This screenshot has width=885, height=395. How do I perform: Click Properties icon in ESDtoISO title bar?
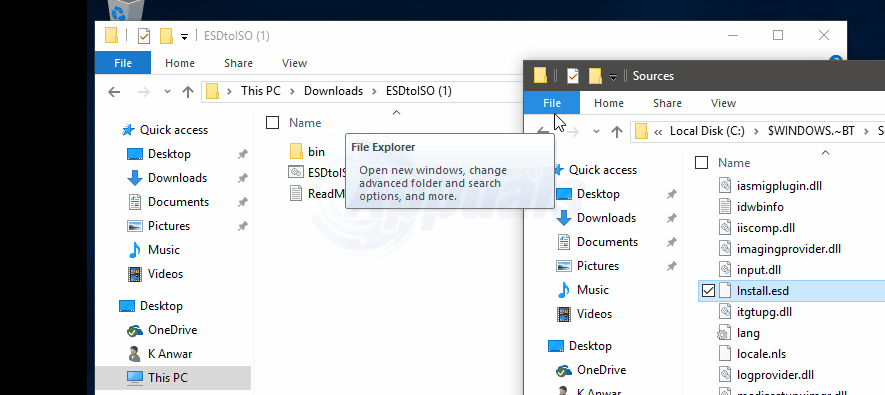point(144,36)
